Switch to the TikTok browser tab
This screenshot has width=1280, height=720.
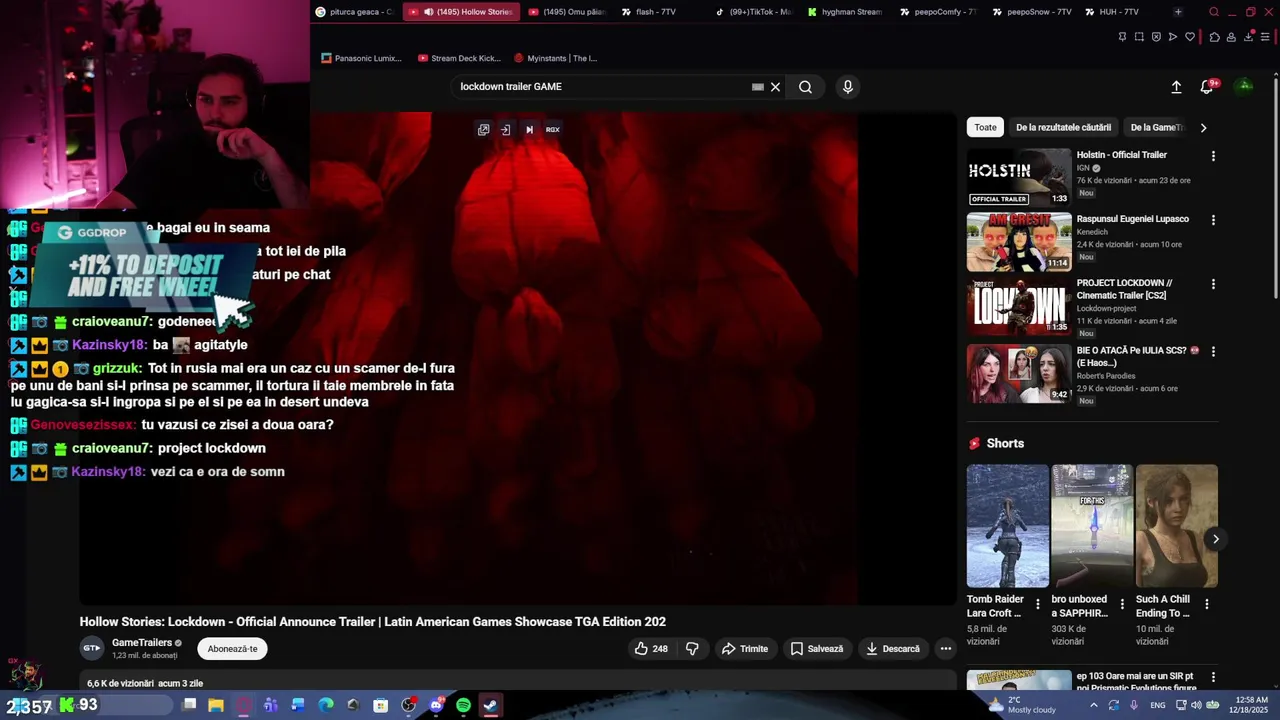click(754, 12)
